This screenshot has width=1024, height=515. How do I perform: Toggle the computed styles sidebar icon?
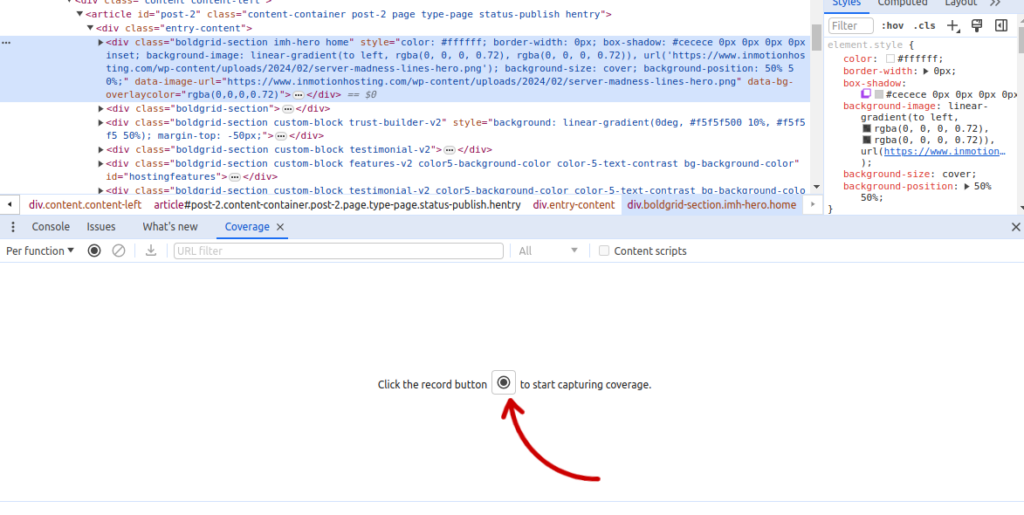coord(1001,26)
